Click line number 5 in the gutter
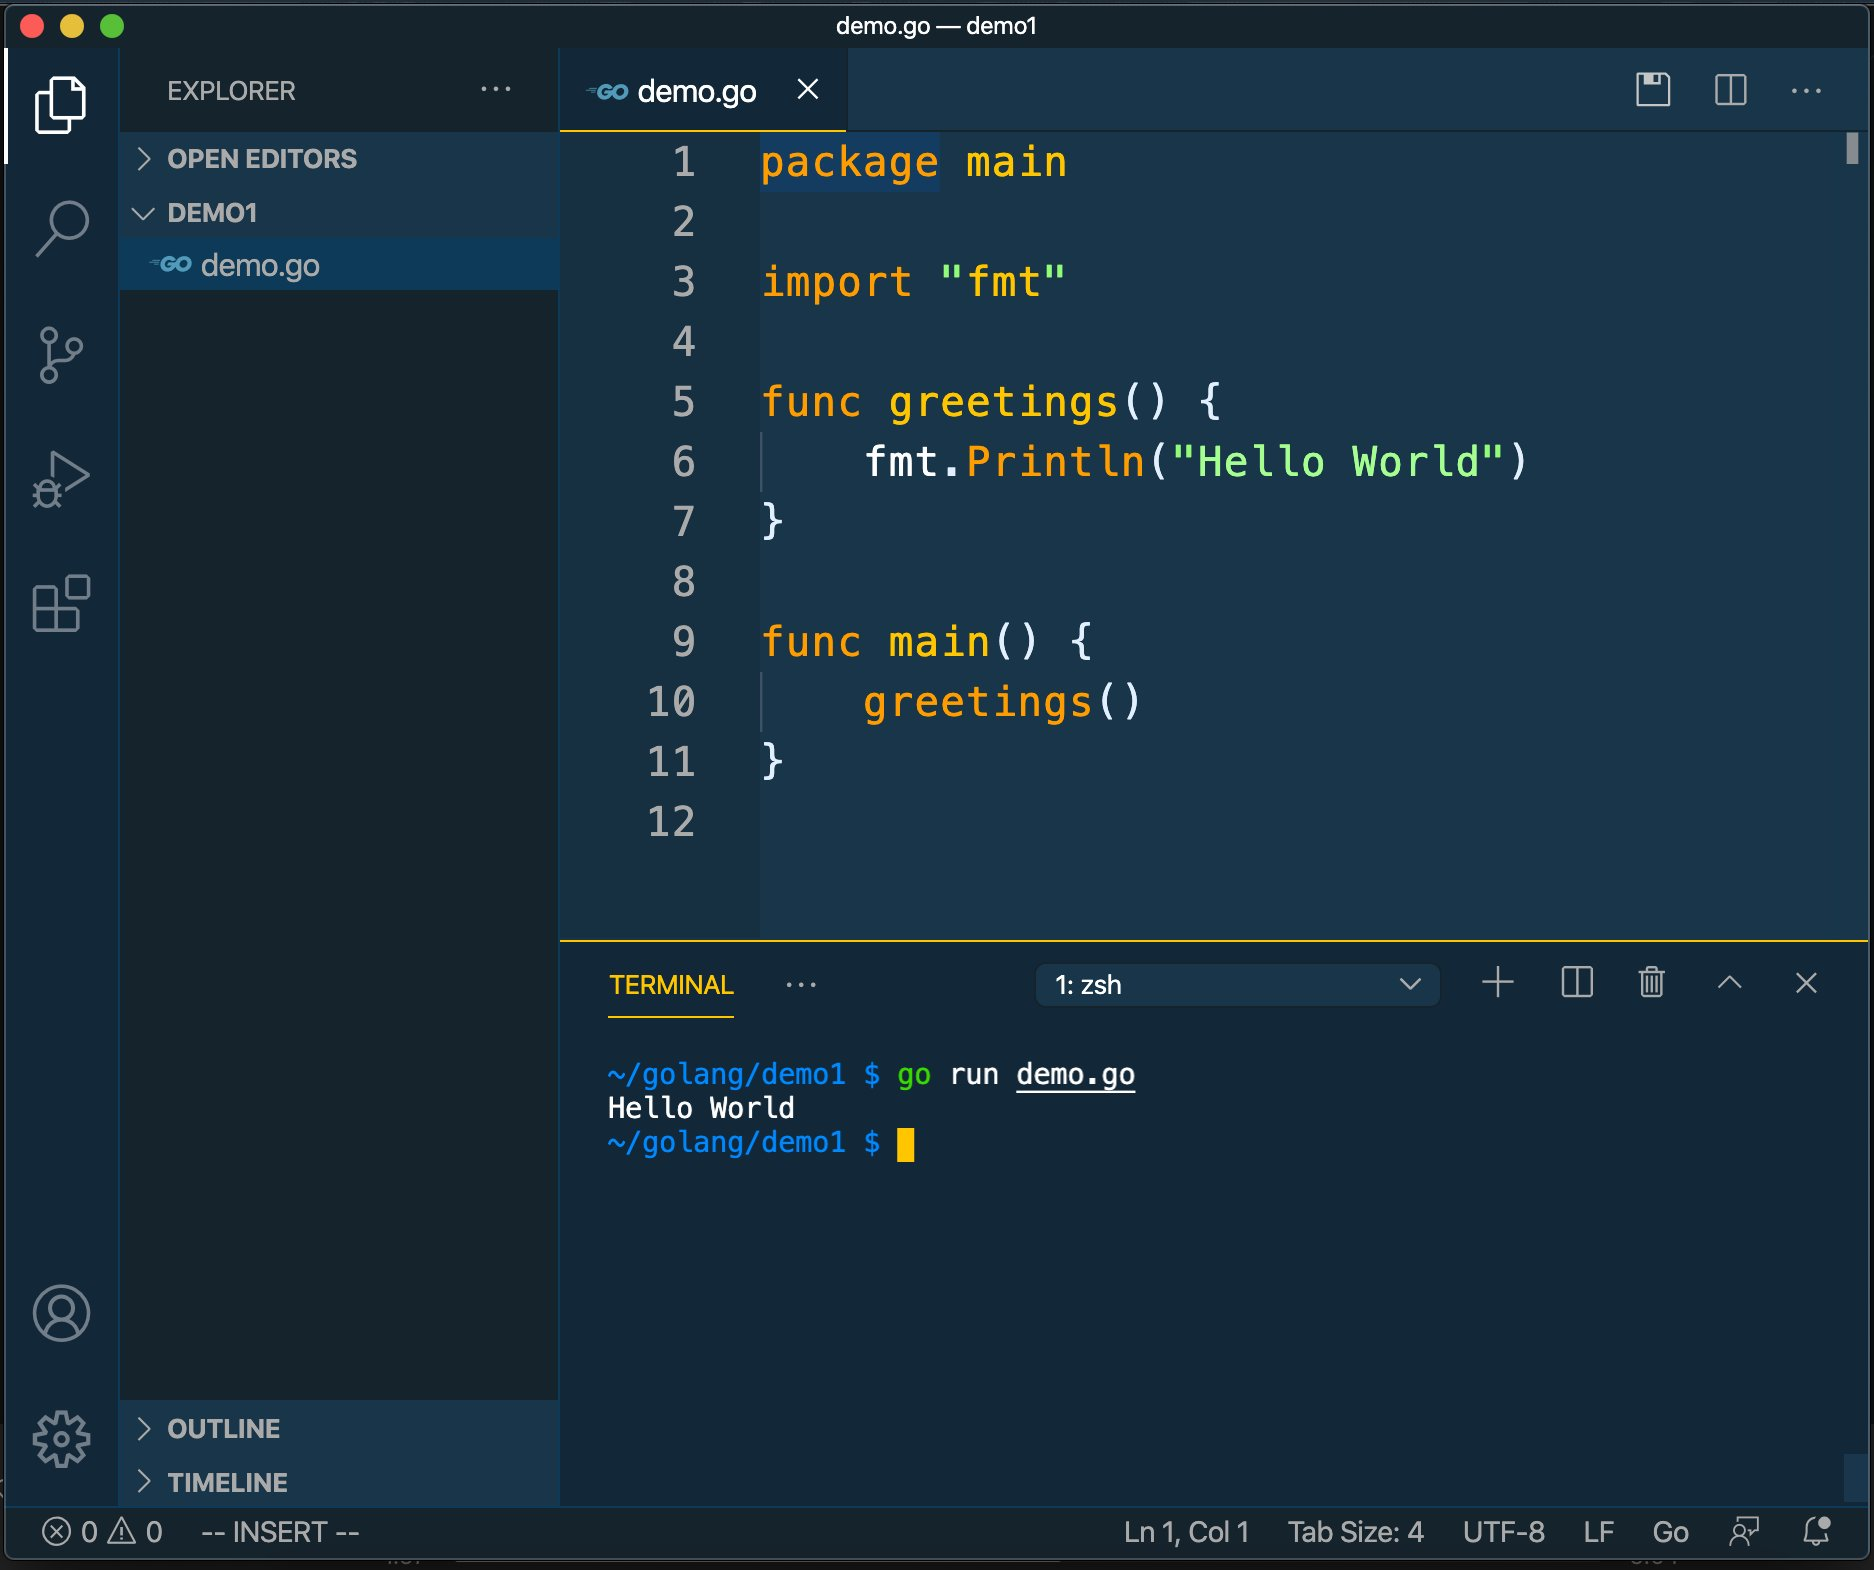 pyautogui.click(x=683, y=402)
